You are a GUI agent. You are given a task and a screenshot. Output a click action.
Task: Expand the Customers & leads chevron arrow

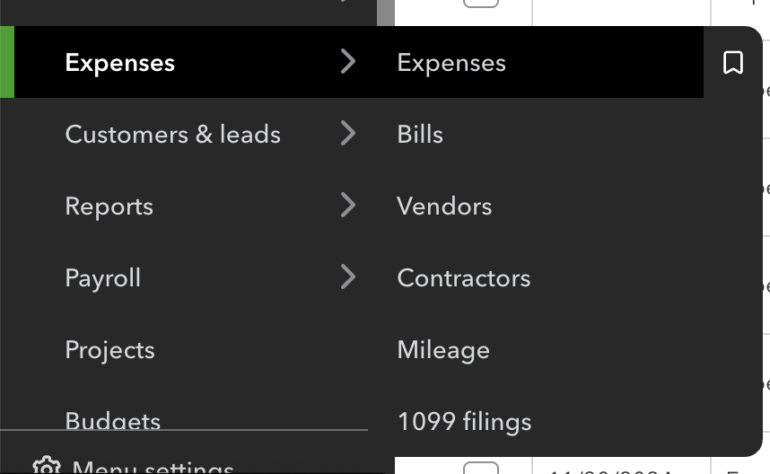[x=347, y=134]
